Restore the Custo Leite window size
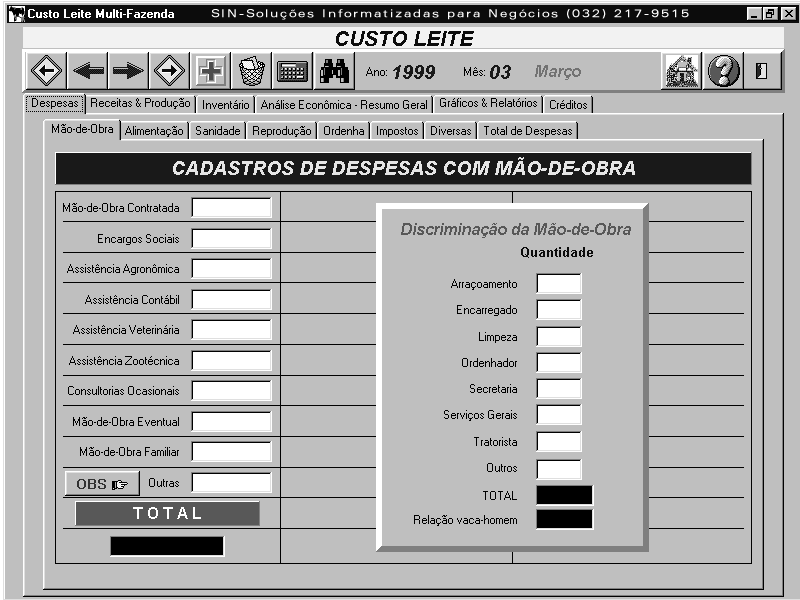 (769, 14)
